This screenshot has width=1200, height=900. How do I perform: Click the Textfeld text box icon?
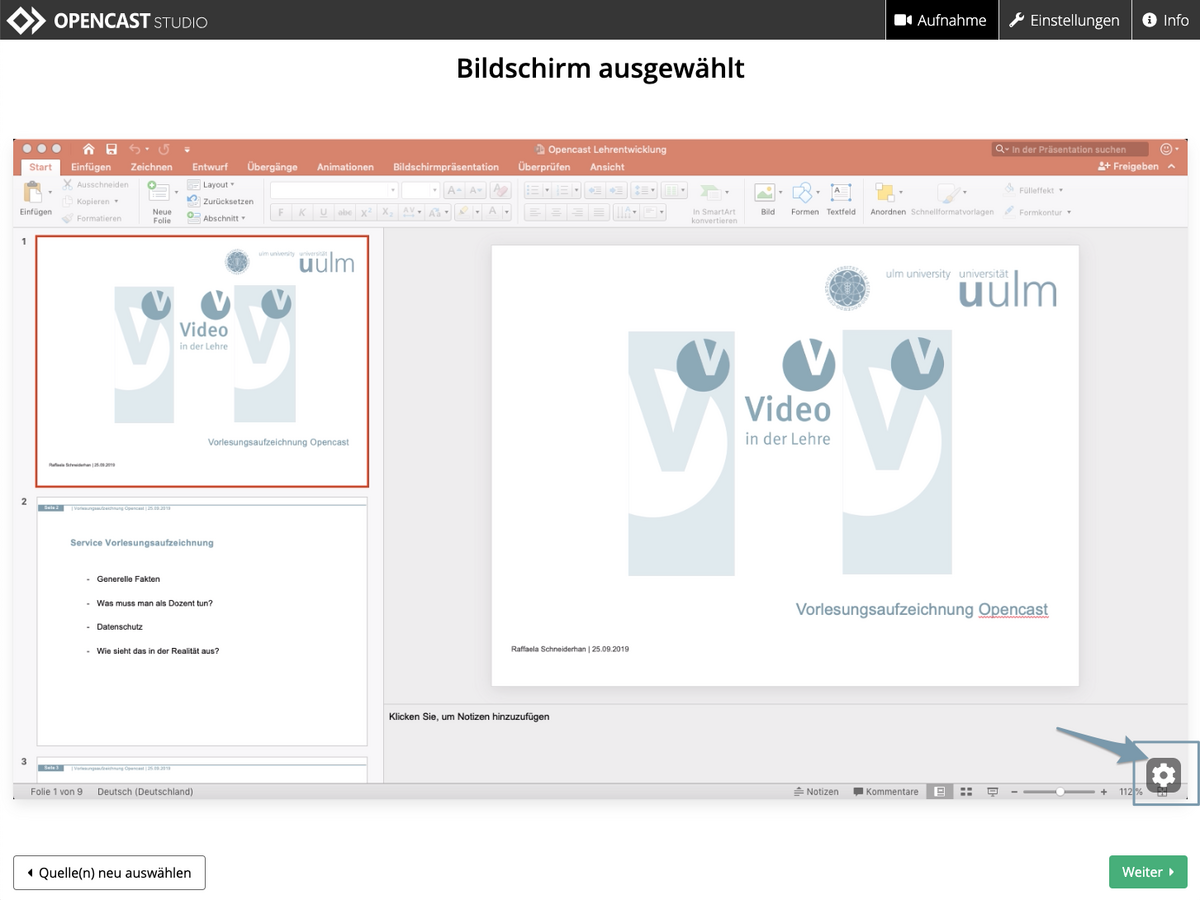pyautogui.click(x=841, y=192)
